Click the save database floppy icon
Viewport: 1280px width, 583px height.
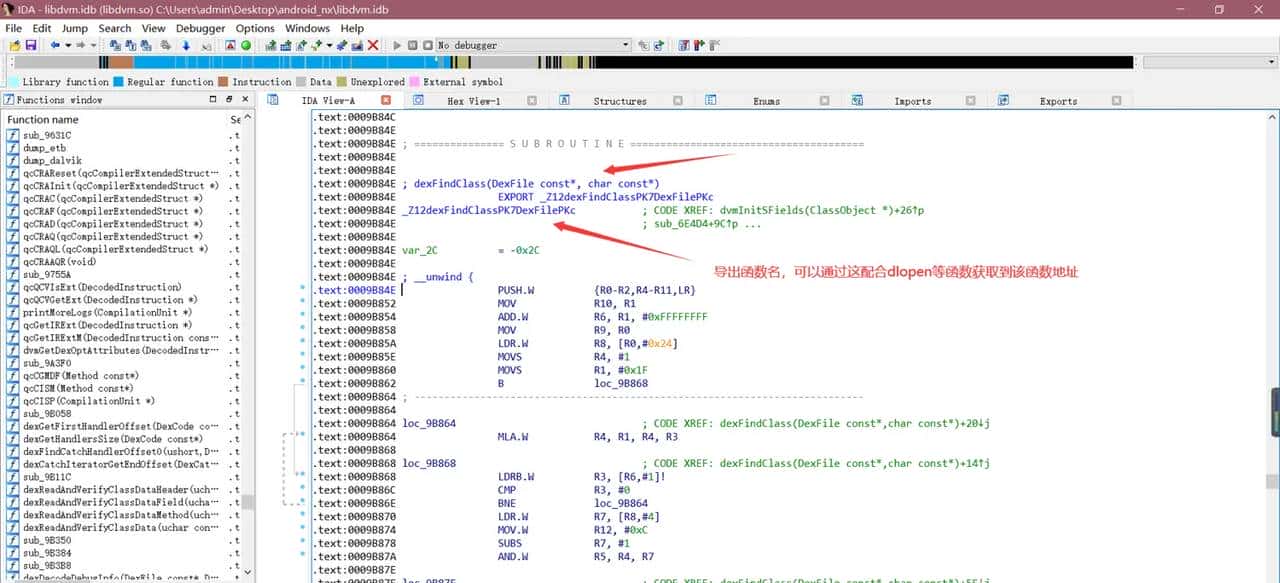[31, 46]
